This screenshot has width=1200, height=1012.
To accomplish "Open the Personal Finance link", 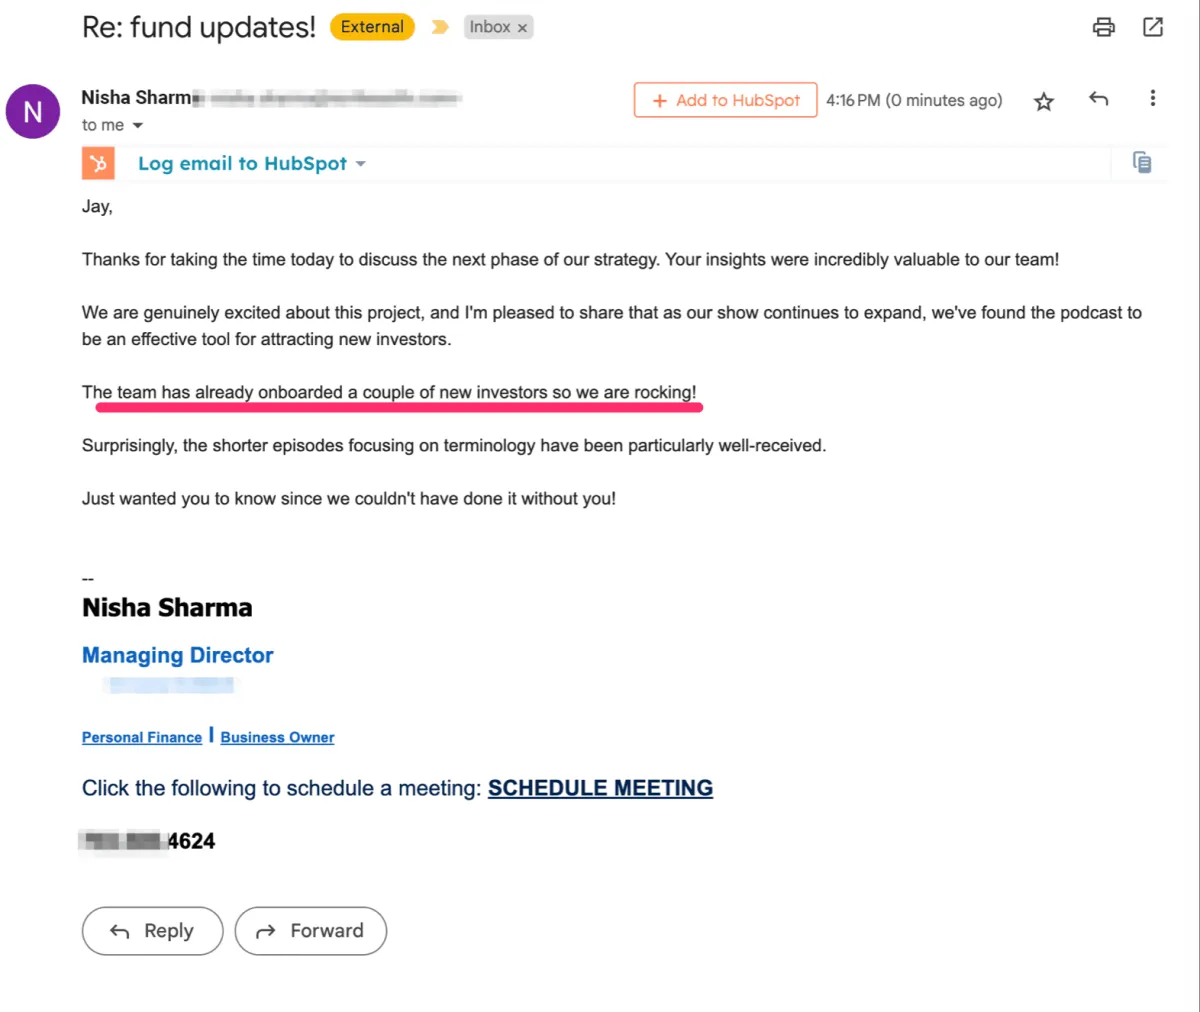I will (142, 737).
